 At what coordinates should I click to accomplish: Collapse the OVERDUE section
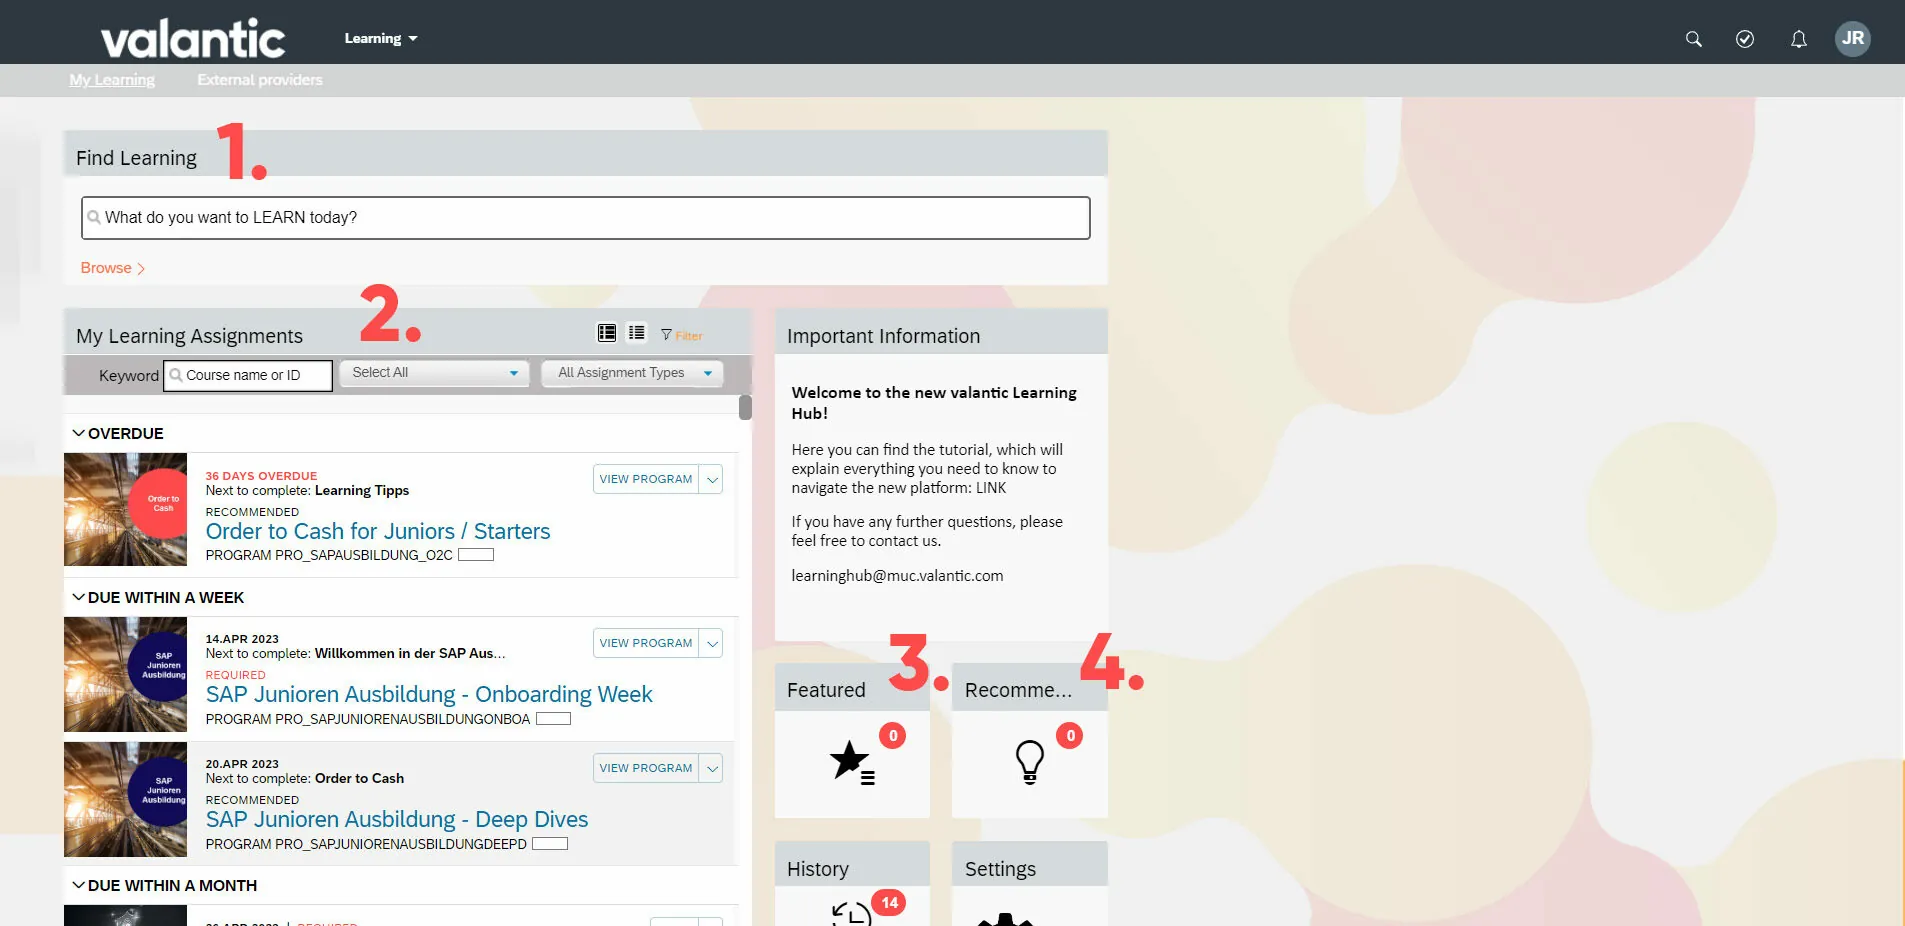(78, 433)
